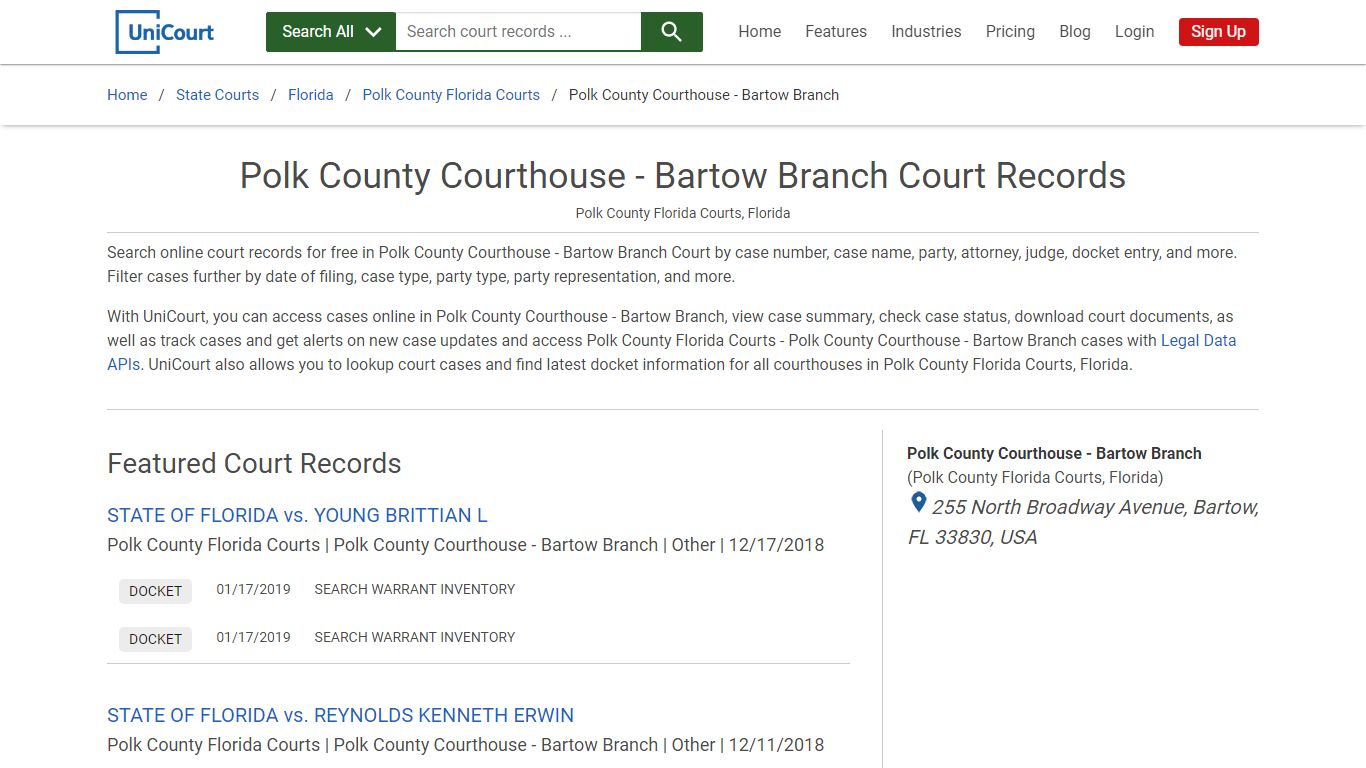Open the Industries nav item
Screen dimensions: 1366x768
[x=926, y=32]
